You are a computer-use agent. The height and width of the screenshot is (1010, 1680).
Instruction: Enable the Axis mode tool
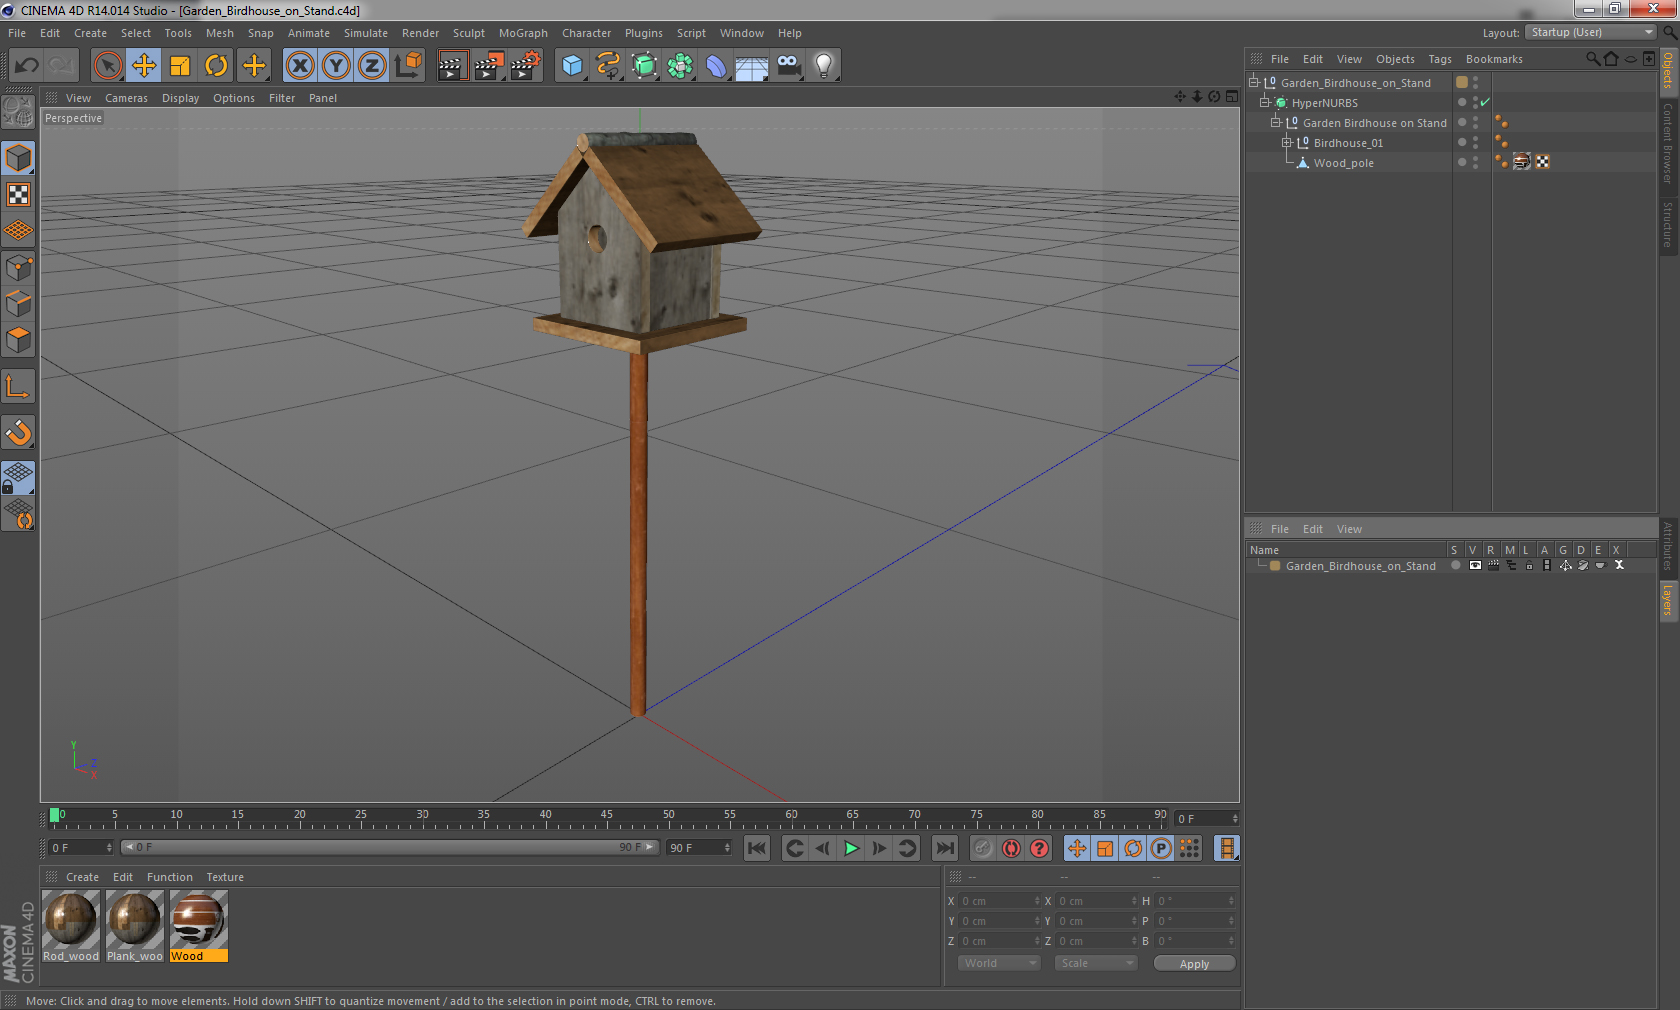click(x=18, y=387)
